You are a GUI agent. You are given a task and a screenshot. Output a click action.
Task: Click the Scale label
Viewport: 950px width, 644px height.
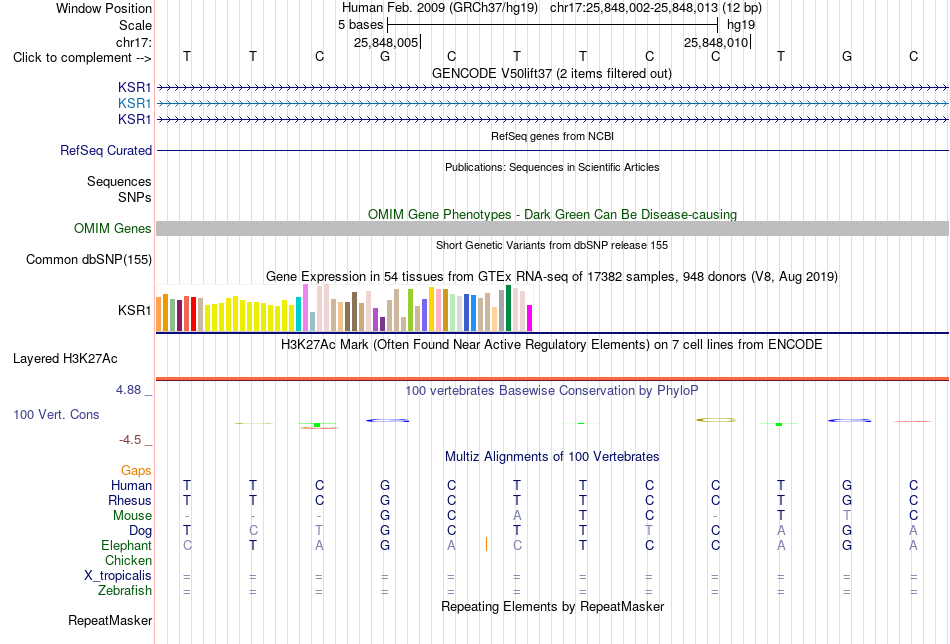coord(136,25)
